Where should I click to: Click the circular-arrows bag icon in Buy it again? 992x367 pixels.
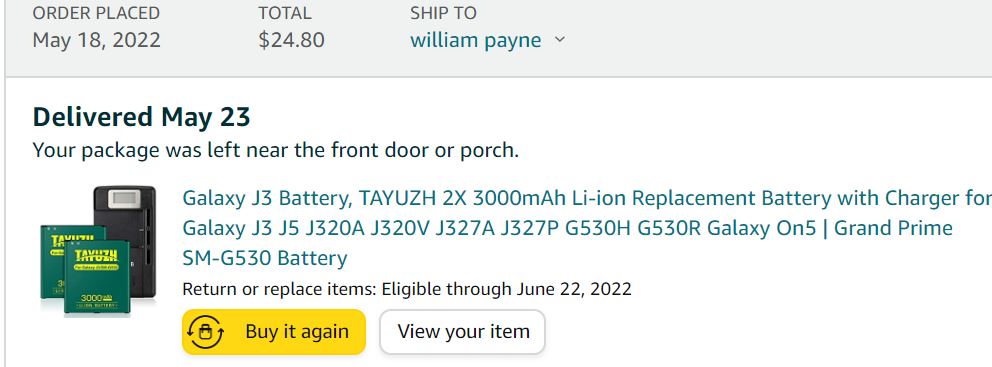coord(206,332)
